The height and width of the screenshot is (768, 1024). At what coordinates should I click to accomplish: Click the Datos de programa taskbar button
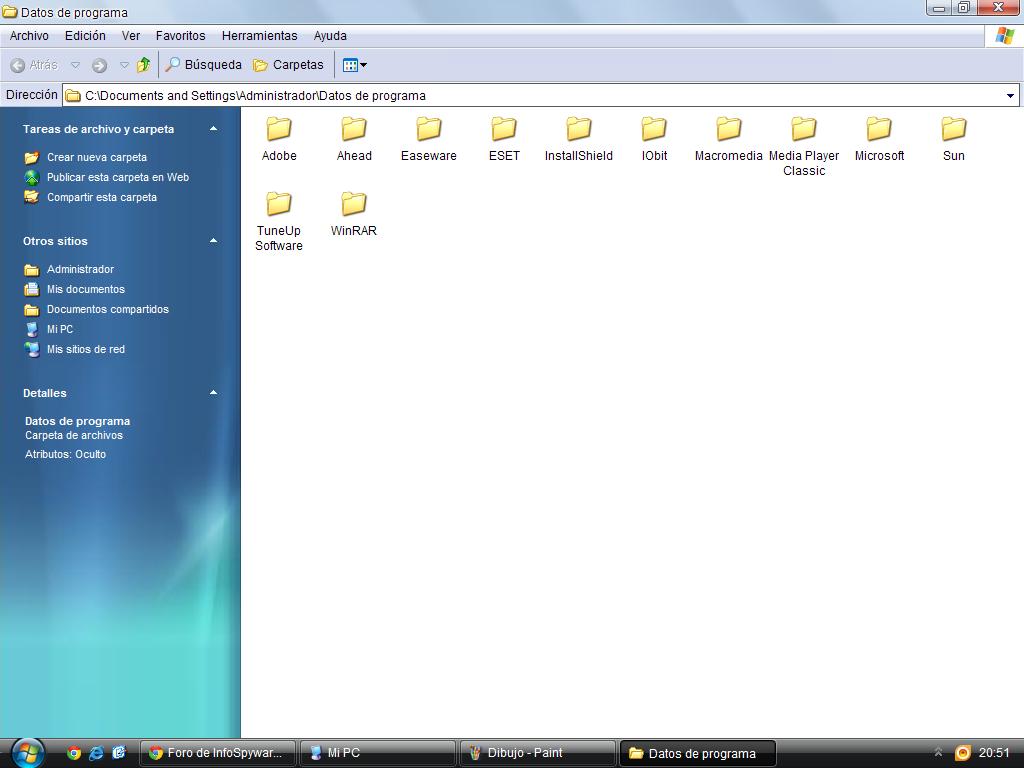(x=697, y=753)
